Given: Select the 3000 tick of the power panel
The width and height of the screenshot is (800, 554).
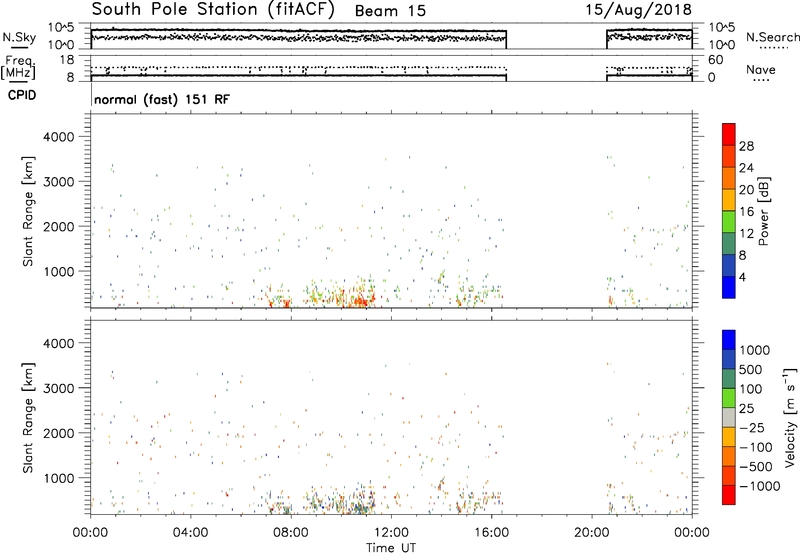Looking at the screenshot, I should click(x=58, y=182).
